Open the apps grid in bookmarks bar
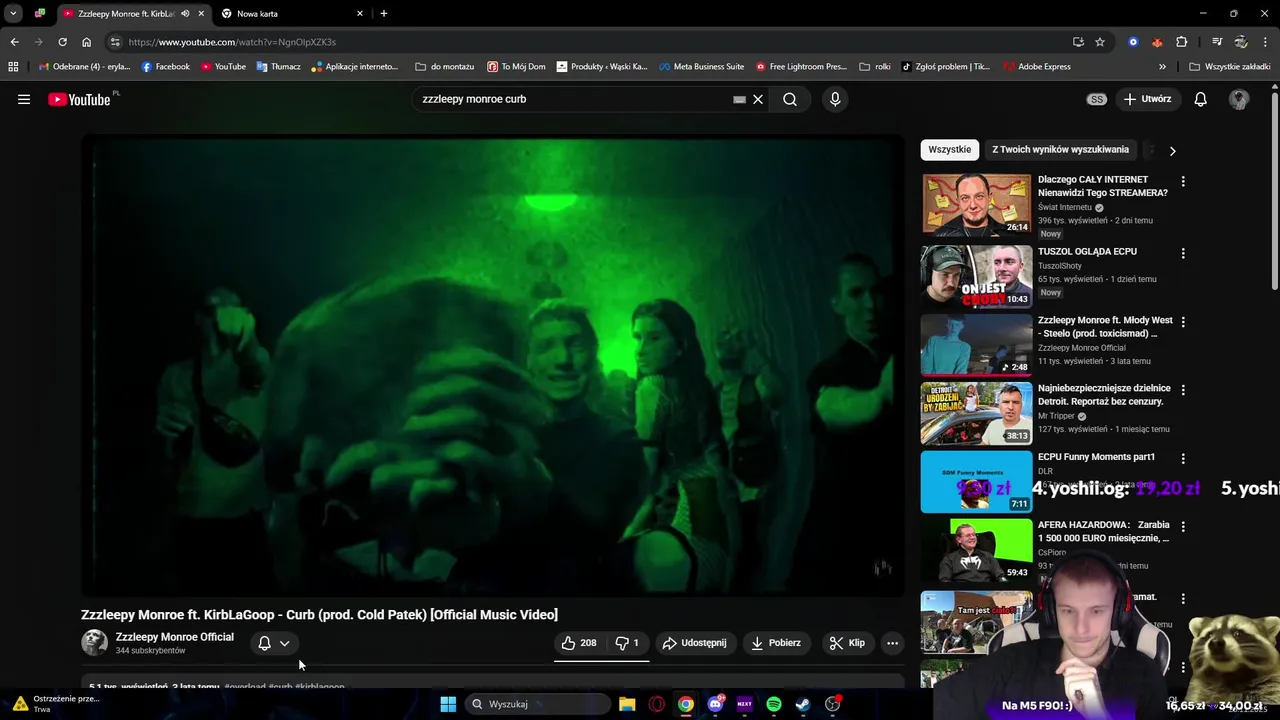 click(x=13, y=67)
